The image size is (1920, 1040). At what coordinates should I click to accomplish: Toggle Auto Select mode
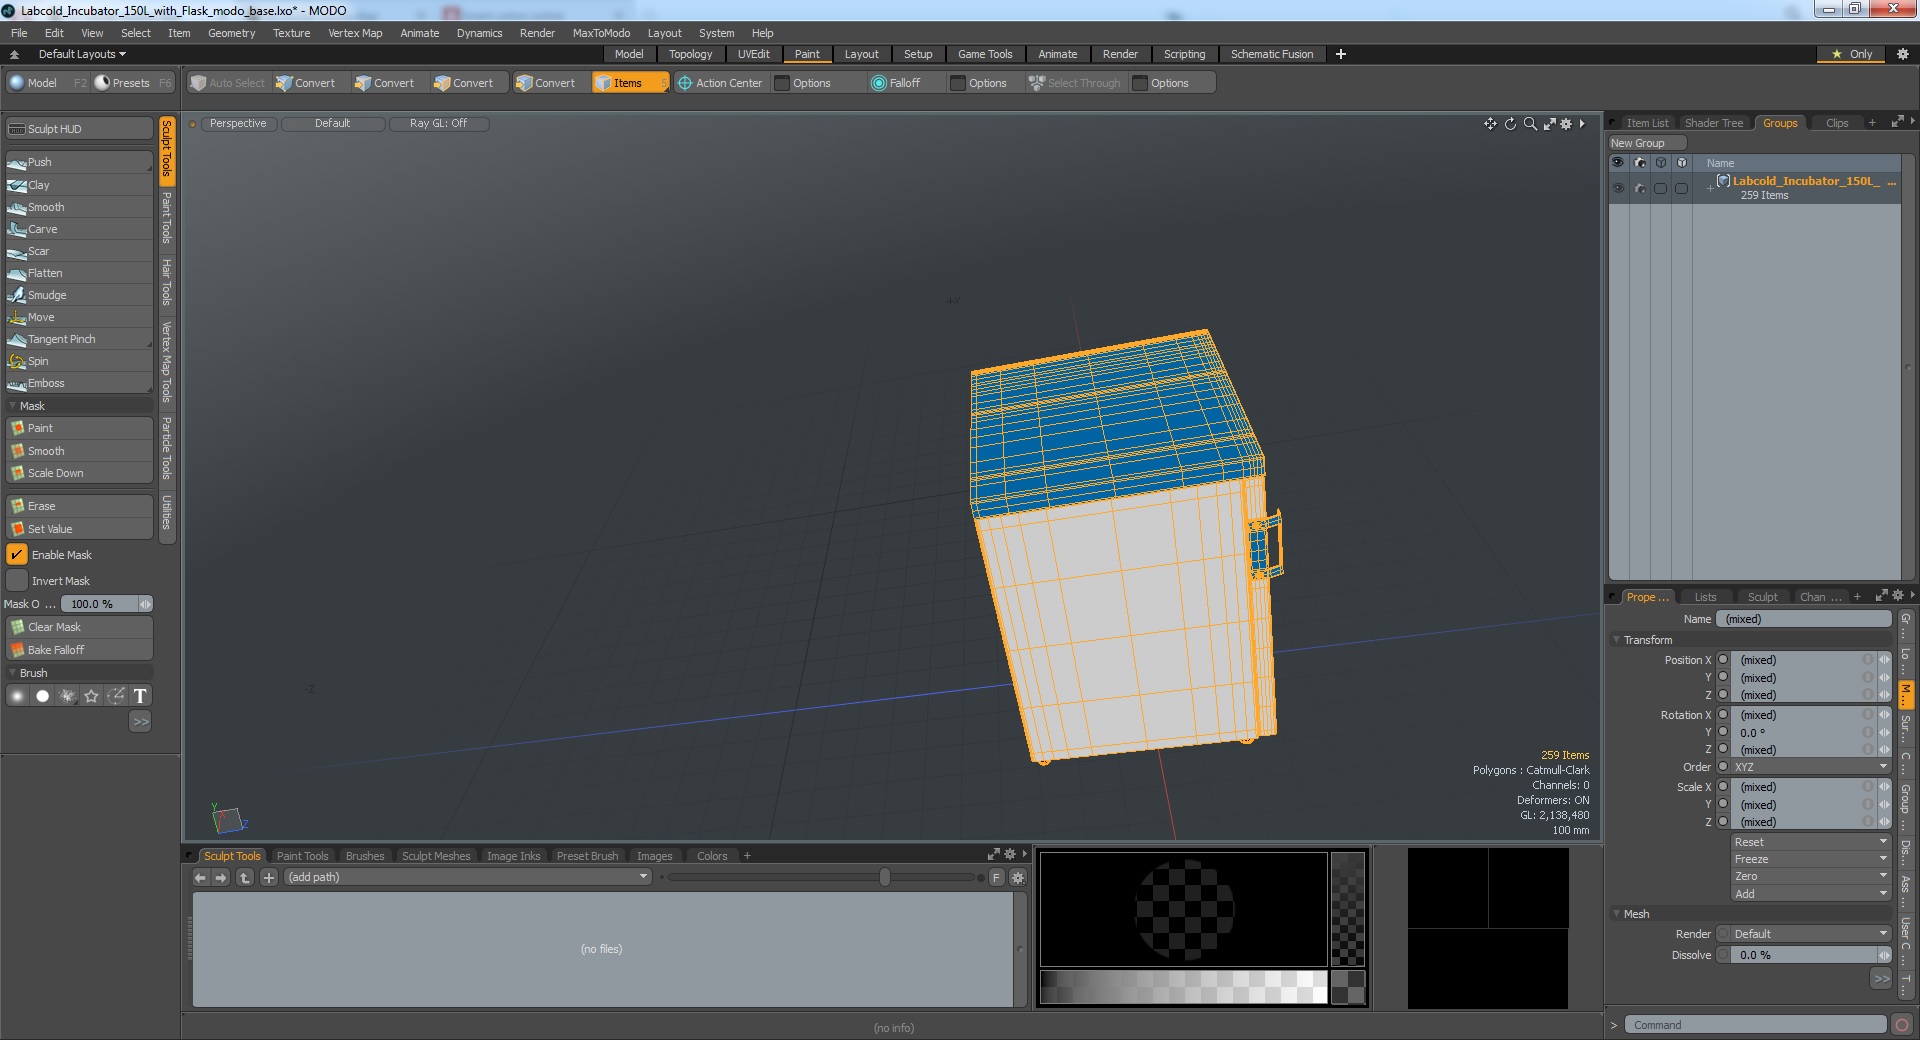pos(228,83)
